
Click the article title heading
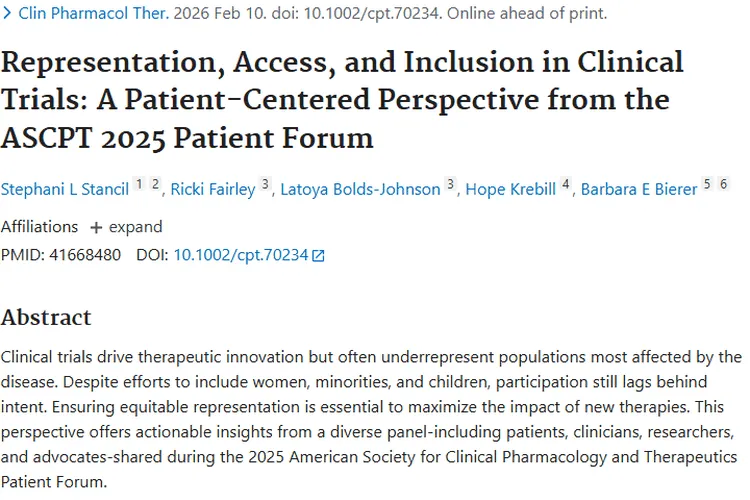[342, 98]
